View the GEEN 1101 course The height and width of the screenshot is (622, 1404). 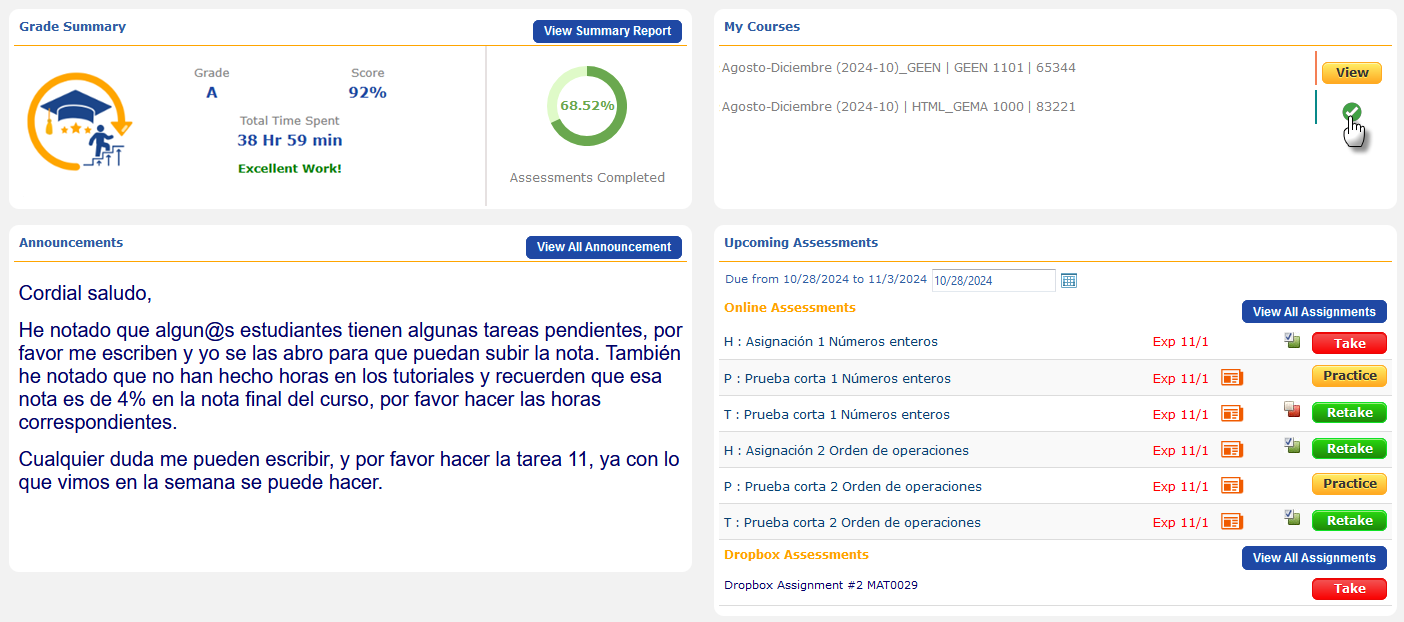pyautogui.click(x=1351, y=73)
